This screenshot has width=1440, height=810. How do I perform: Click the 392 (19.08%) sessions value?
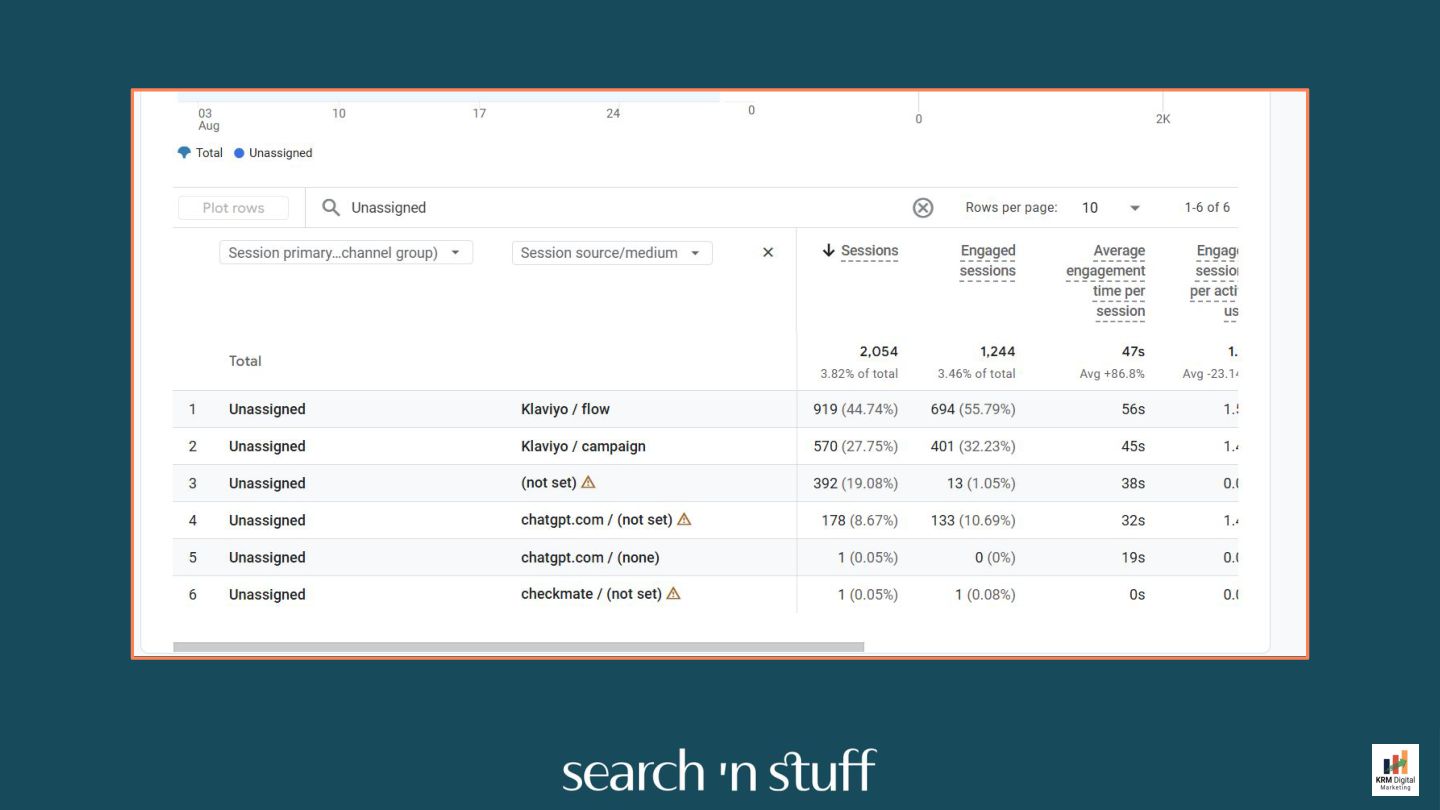(855, 483)
